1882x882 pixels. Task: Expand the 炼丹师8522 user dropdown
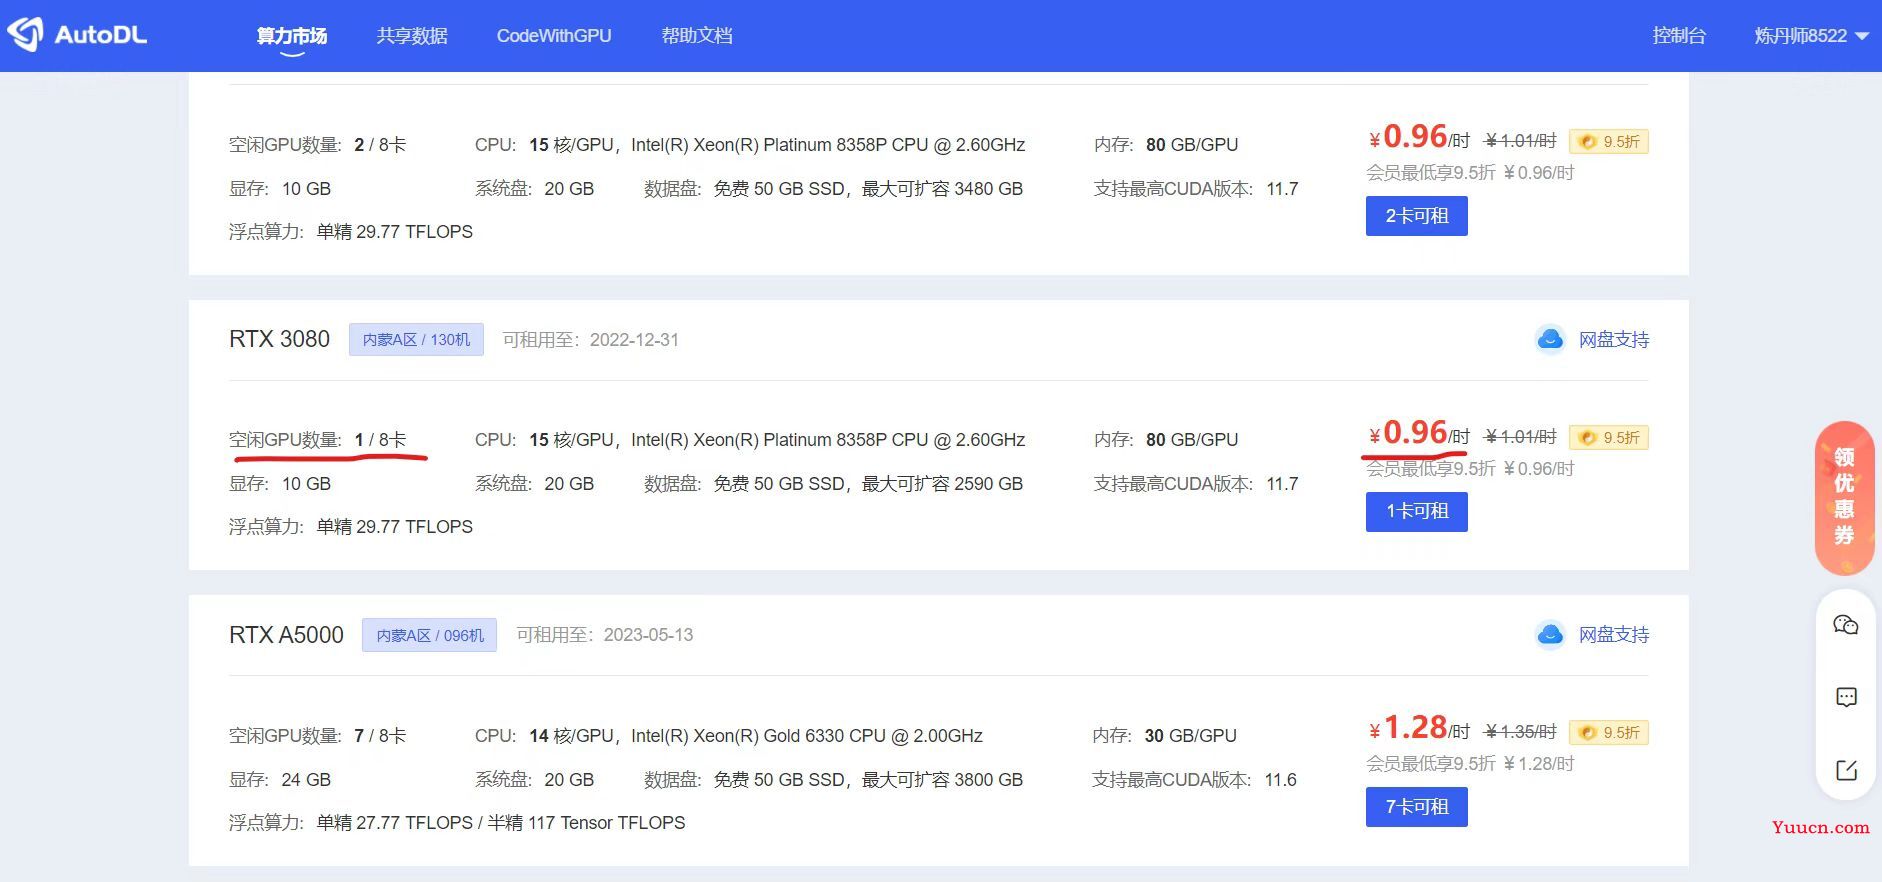point(1811,36)
